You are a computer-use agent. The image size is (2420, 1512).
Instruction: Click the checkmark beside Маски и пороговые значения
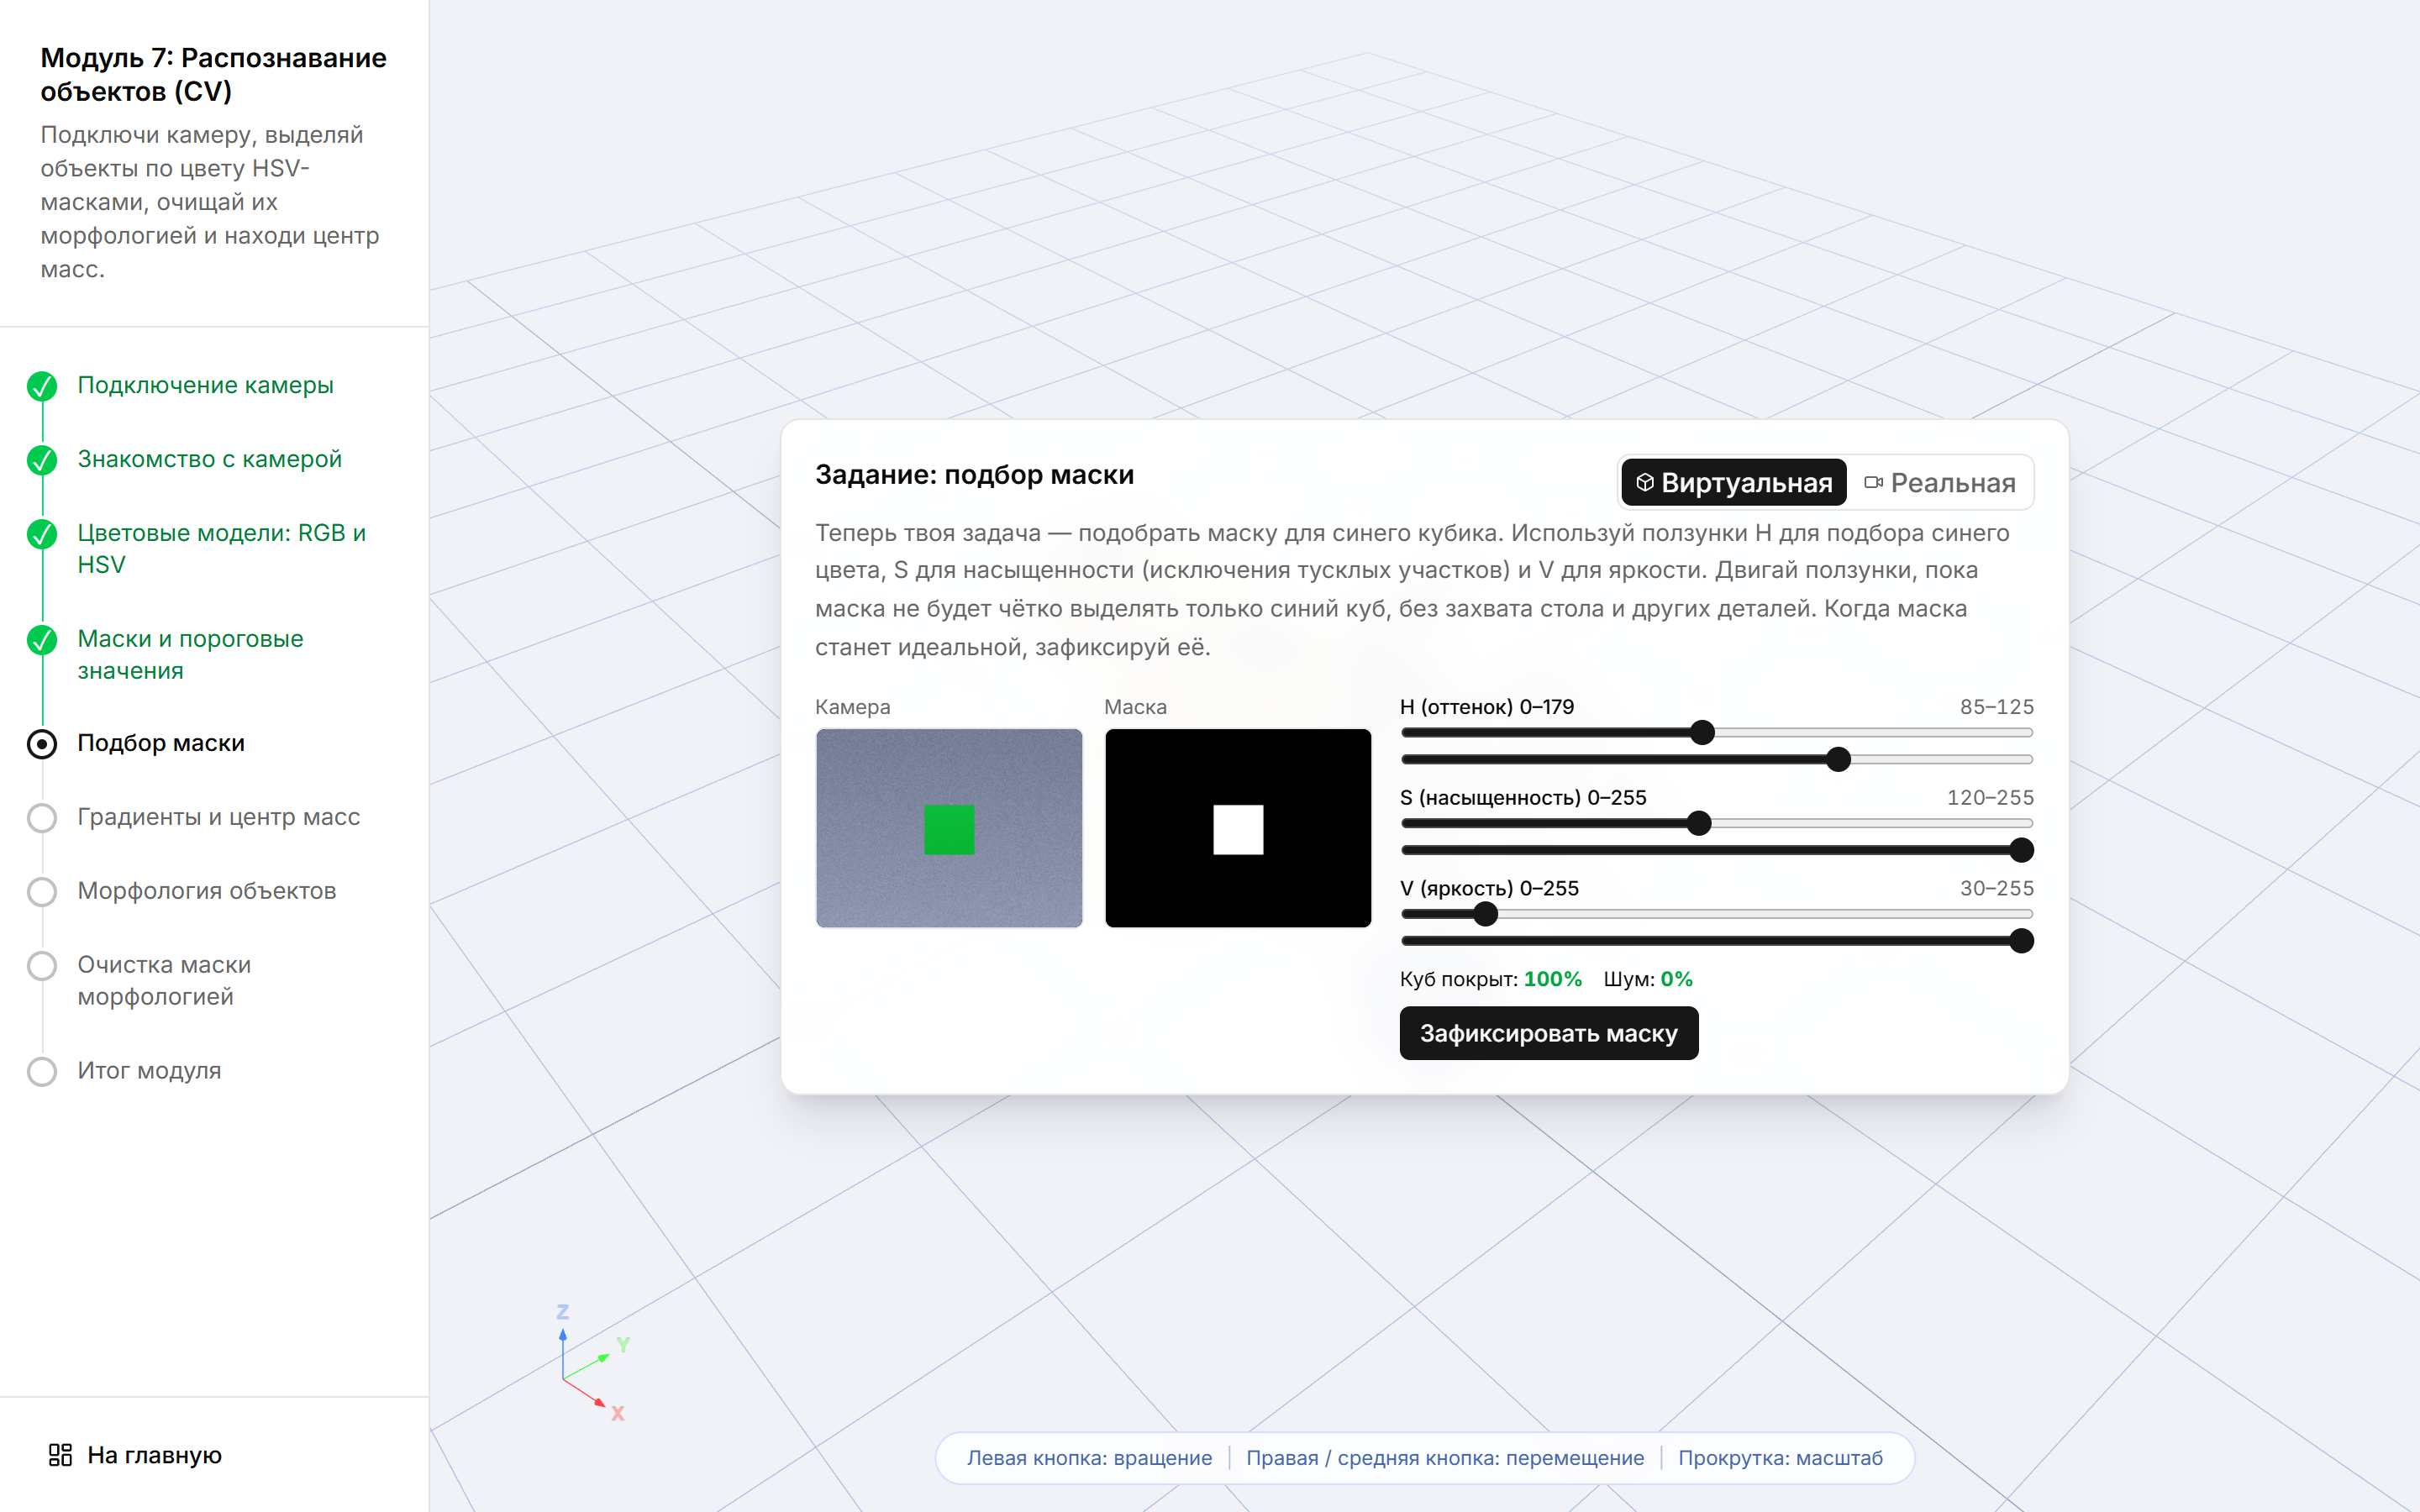point(42,640)
